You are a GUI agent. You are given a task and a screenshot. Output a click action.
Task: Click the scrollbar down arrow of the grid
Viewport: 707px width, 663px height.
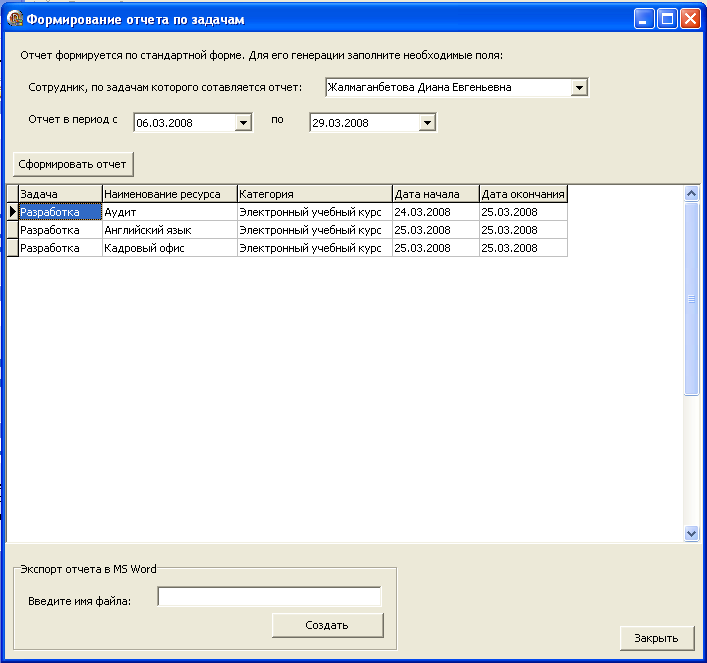pos(691,534)
